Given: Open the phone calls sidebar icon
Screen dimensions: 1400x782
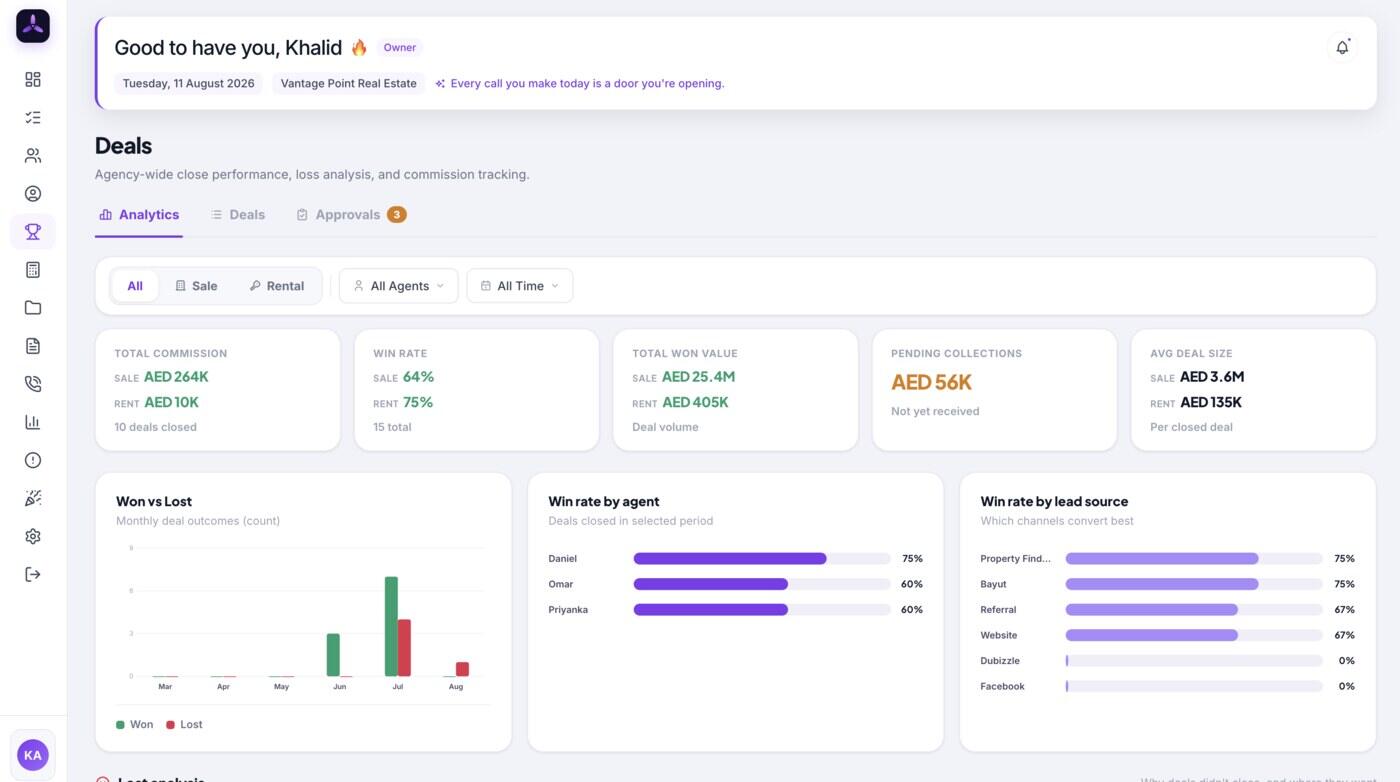Looking at the screenshot, I should [x=33, y=384].
